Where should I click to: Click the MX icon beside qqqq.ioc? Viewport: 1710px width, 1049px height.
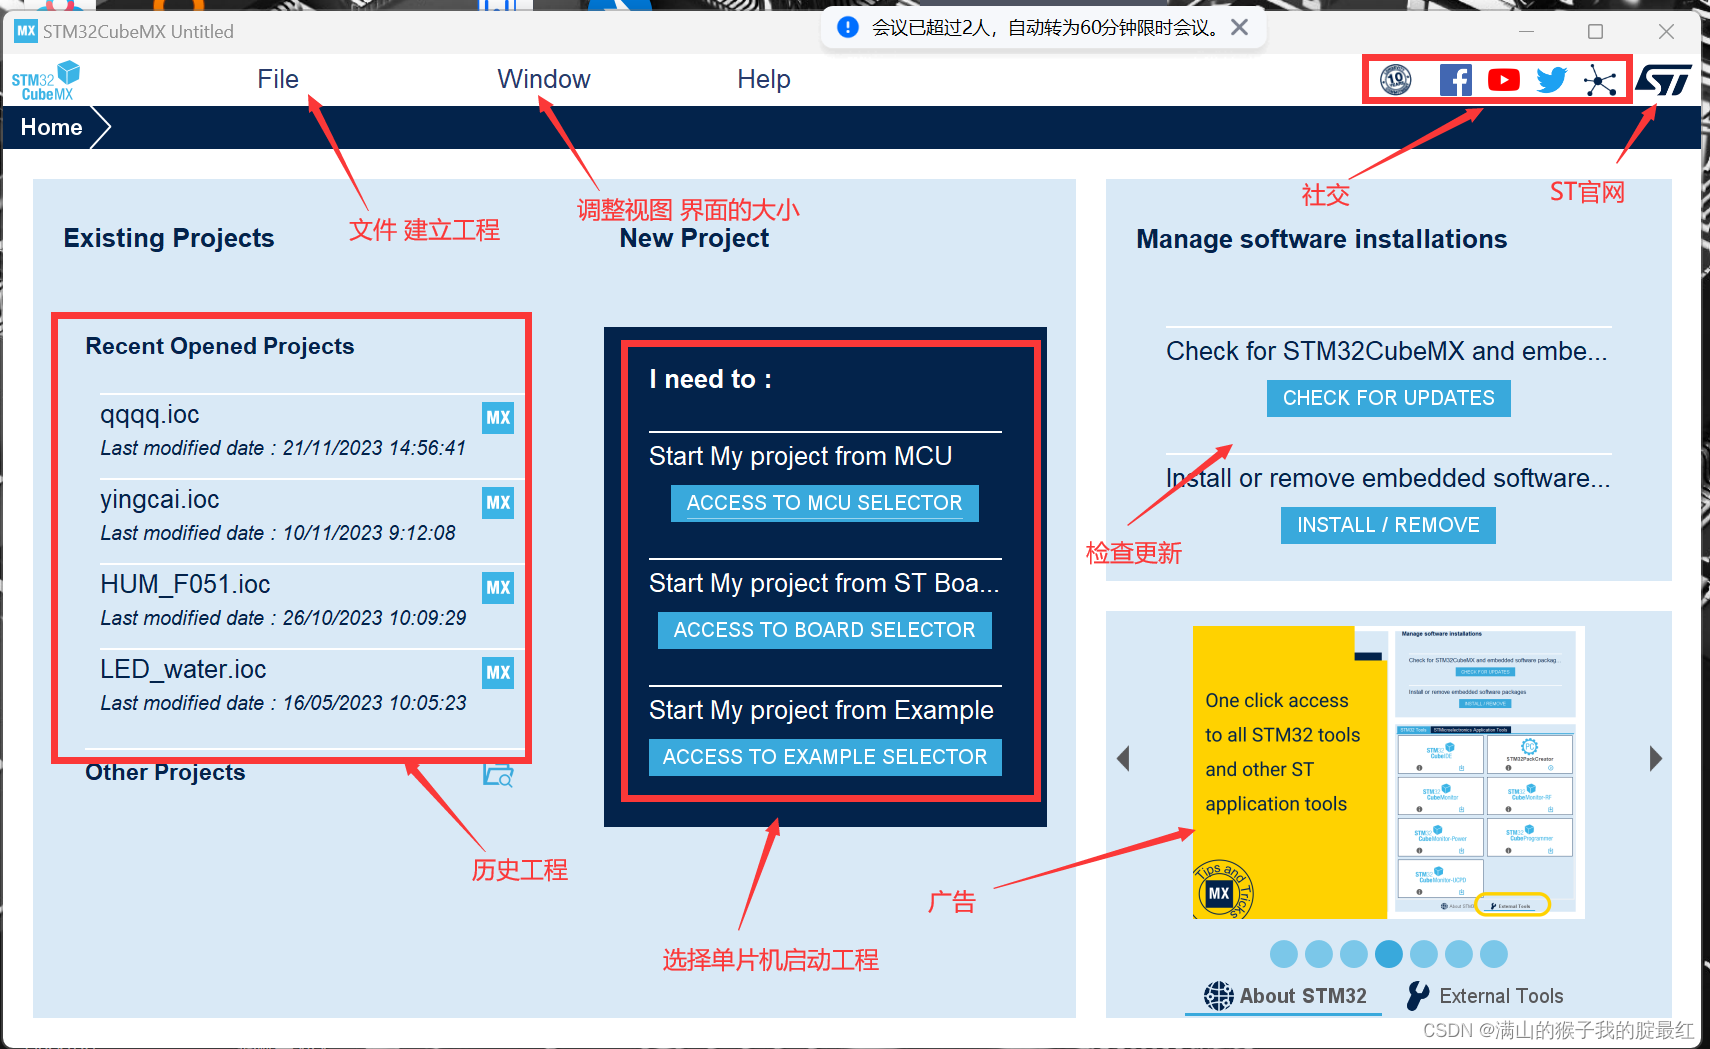(x=498, y=418)
